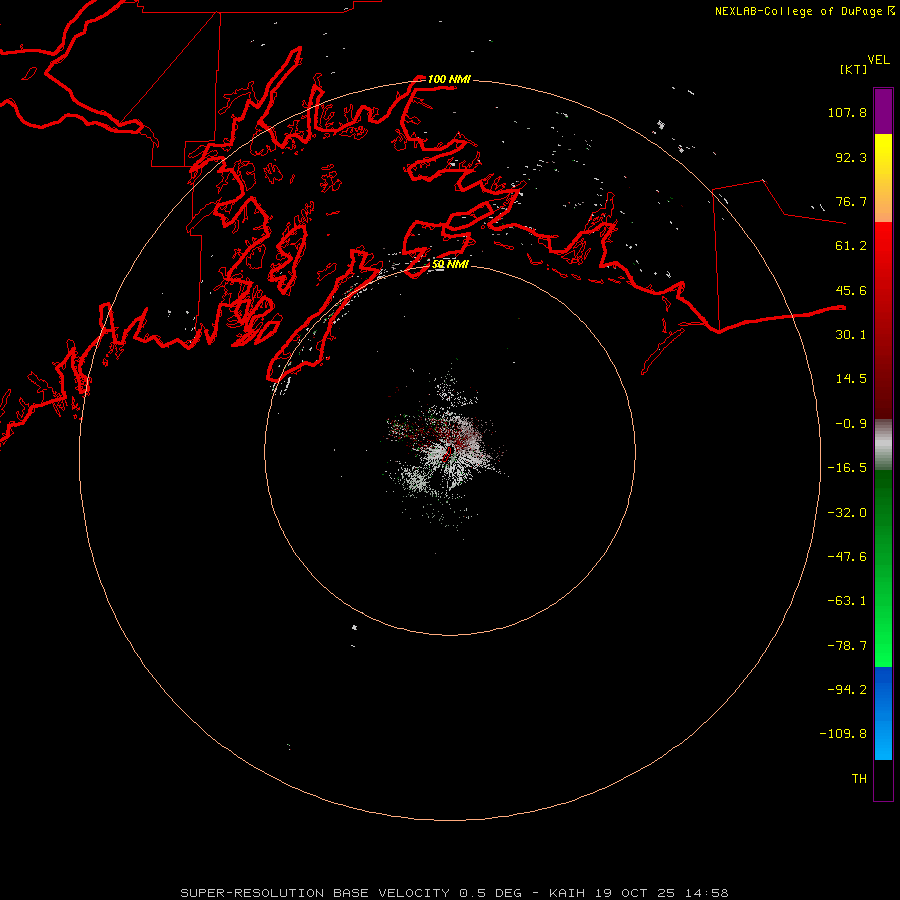Click the 92.3 velocity scale value
This screenshot has height=900, width=900.
coord(851,157)
